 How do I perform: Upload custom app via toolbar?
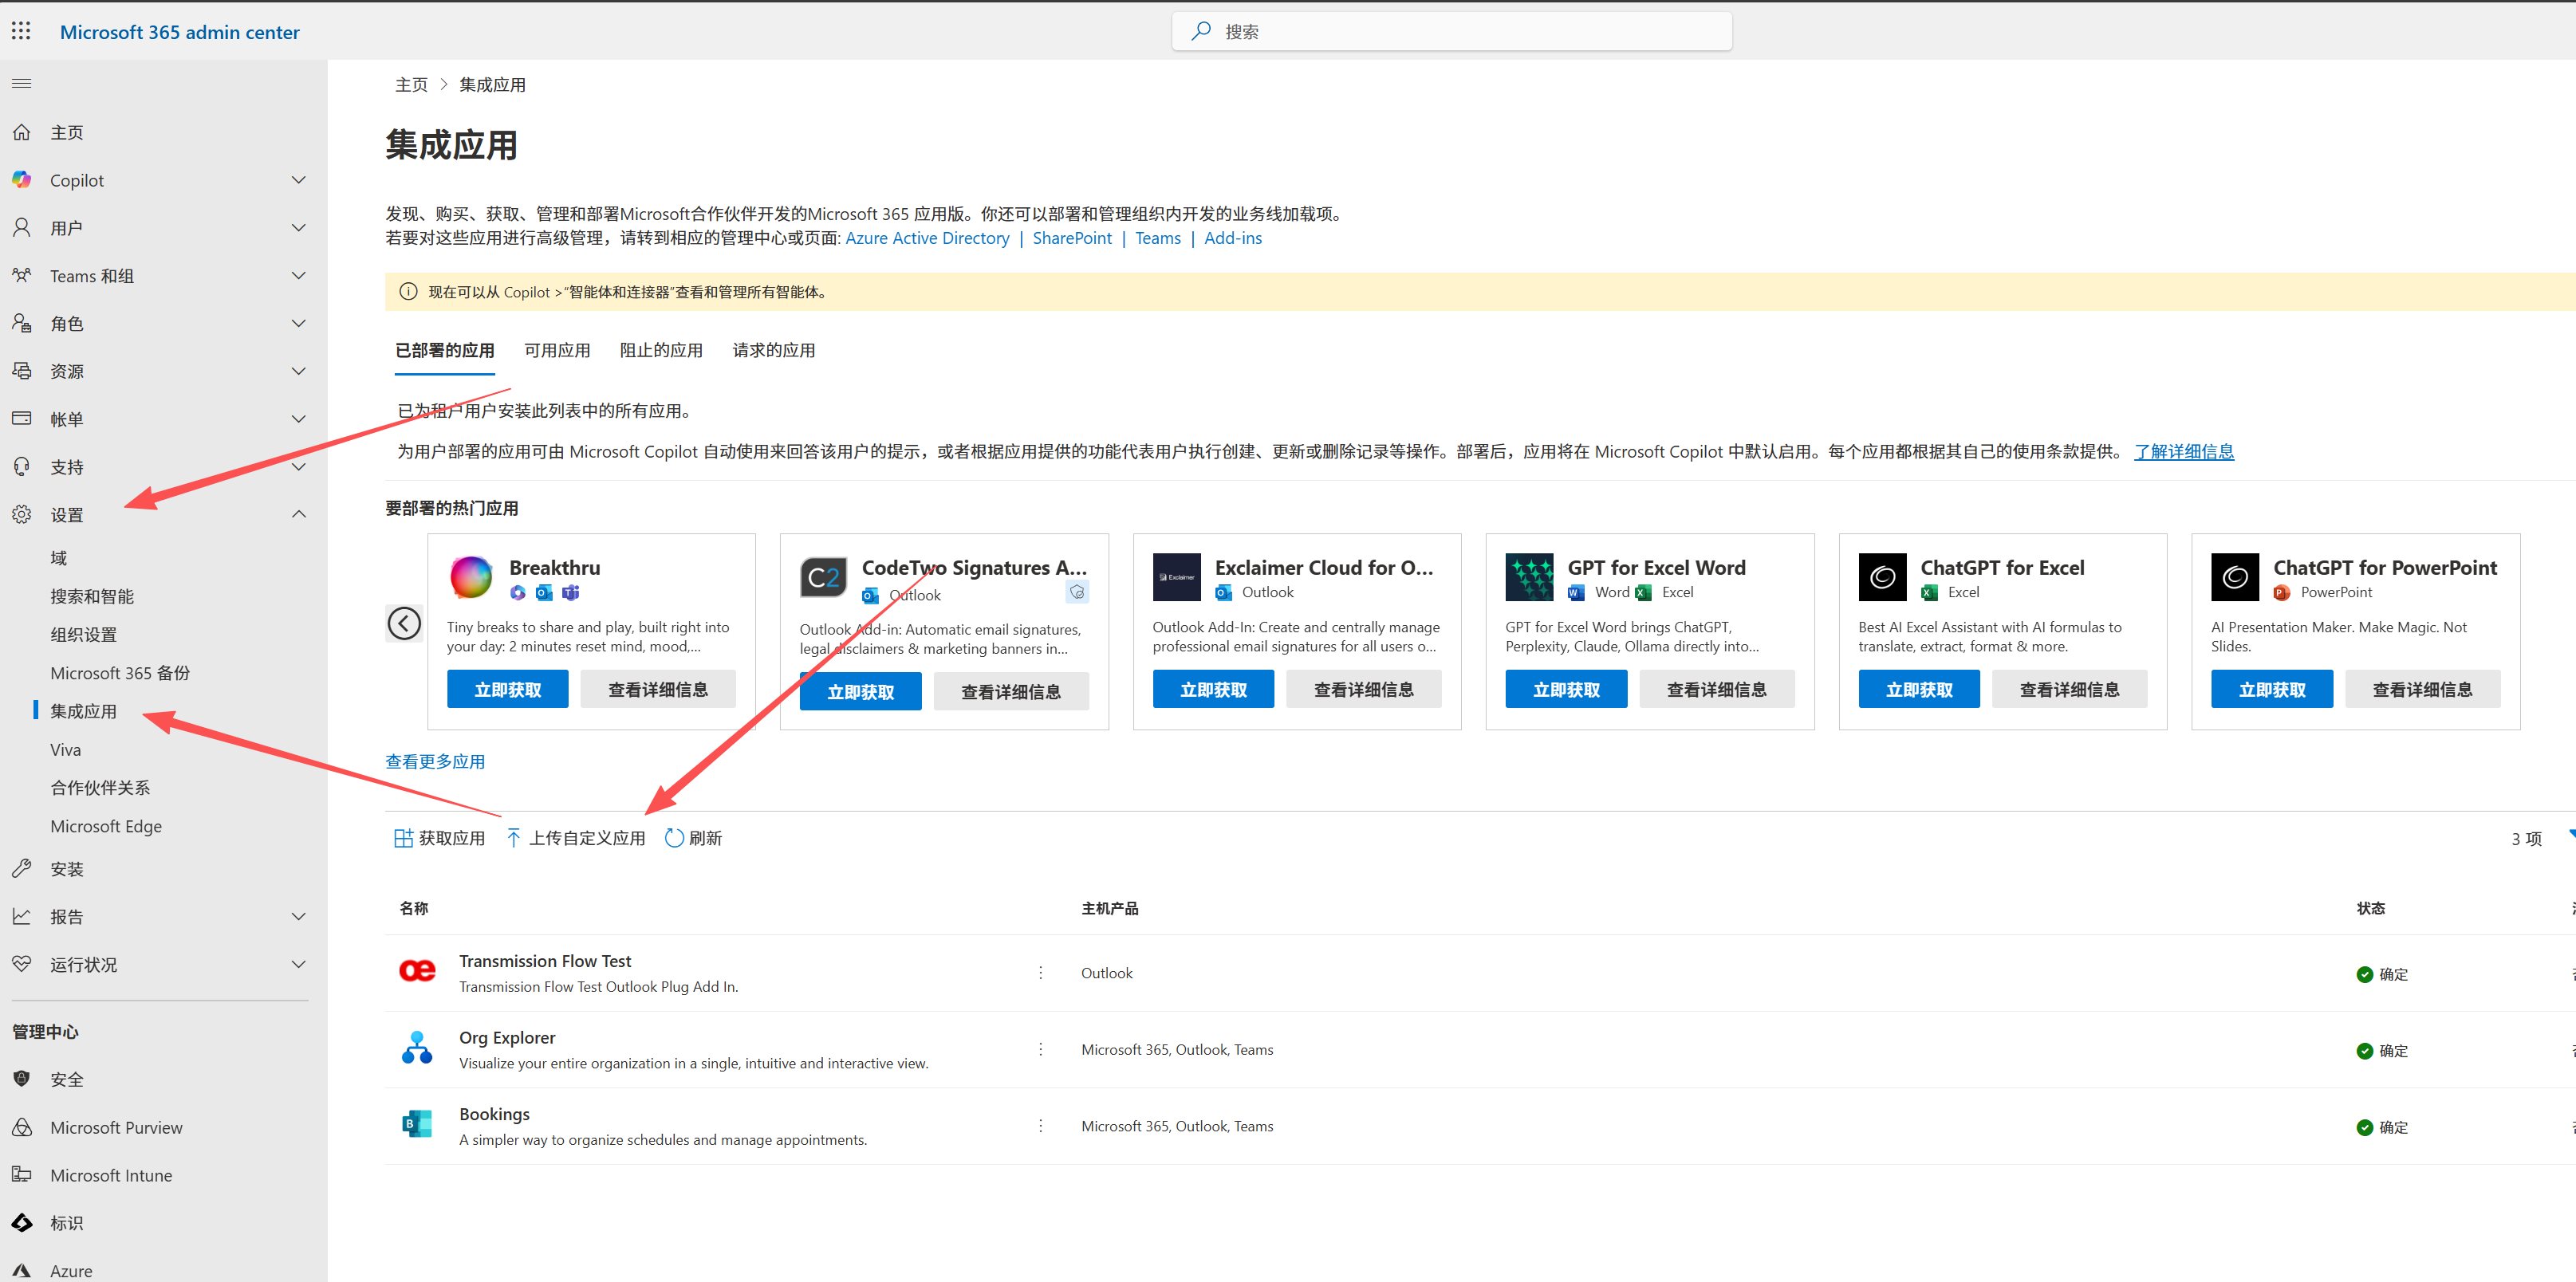pyautogui.click(x=576, y=838)
